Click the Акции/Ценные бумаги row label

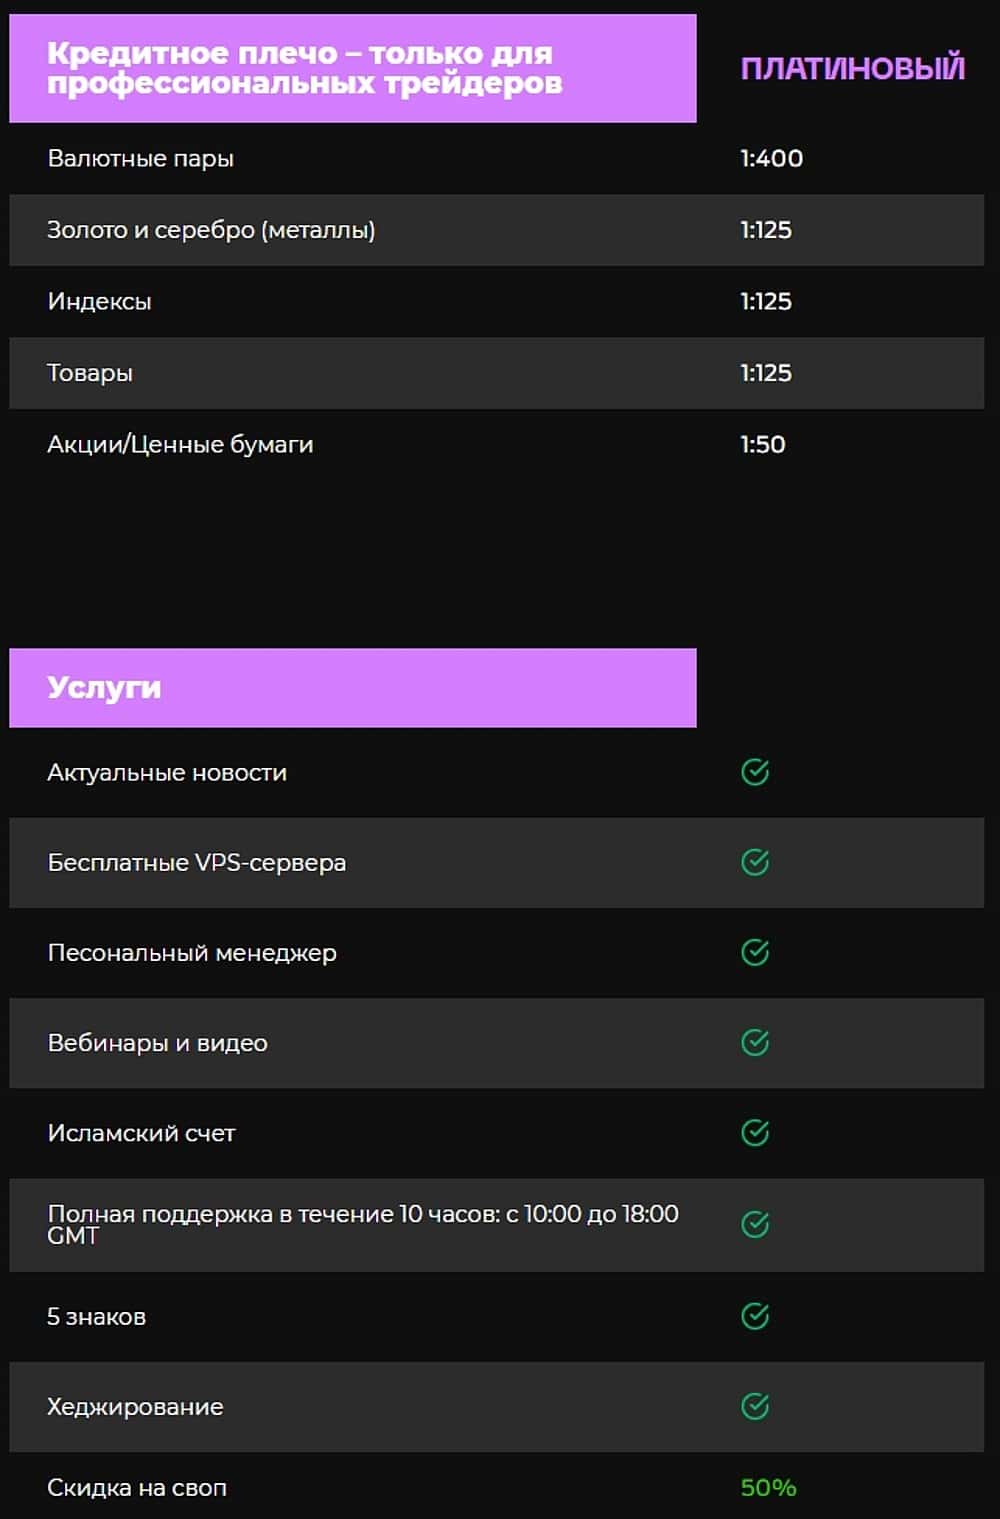coord(180,444)
